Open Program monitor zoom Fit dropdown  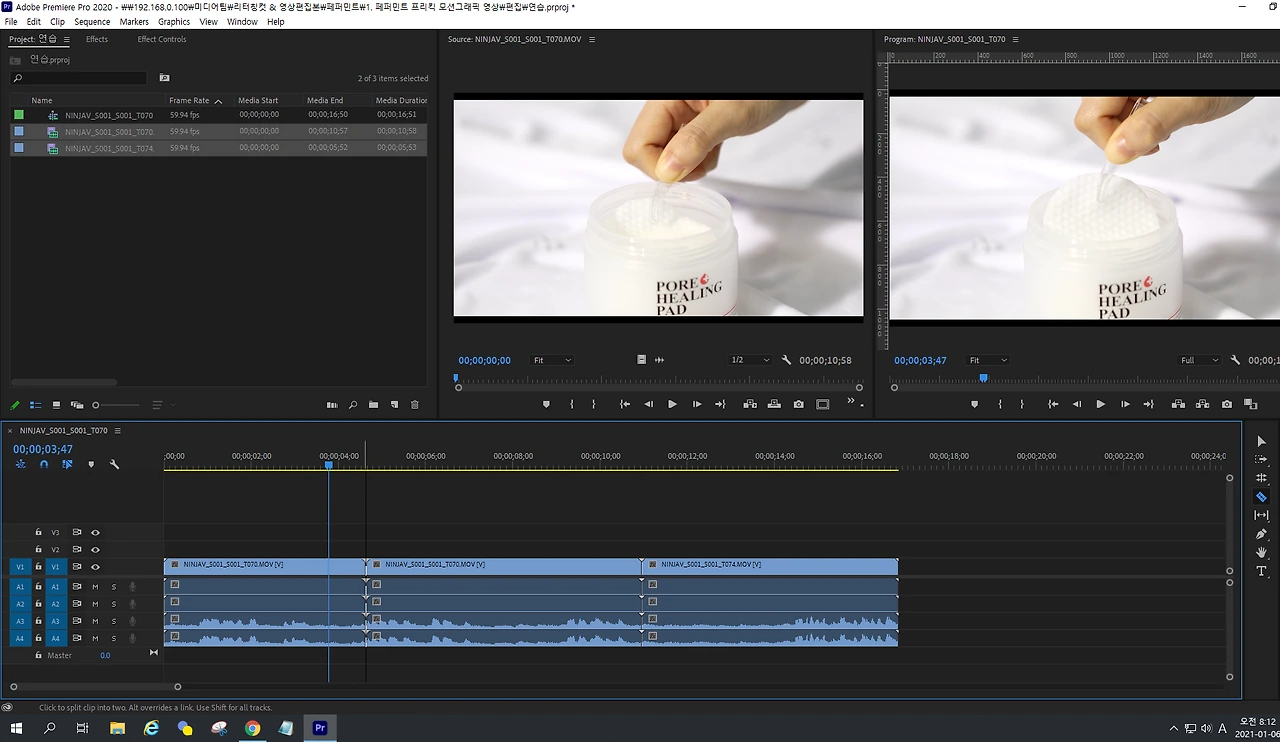point(988,360)
